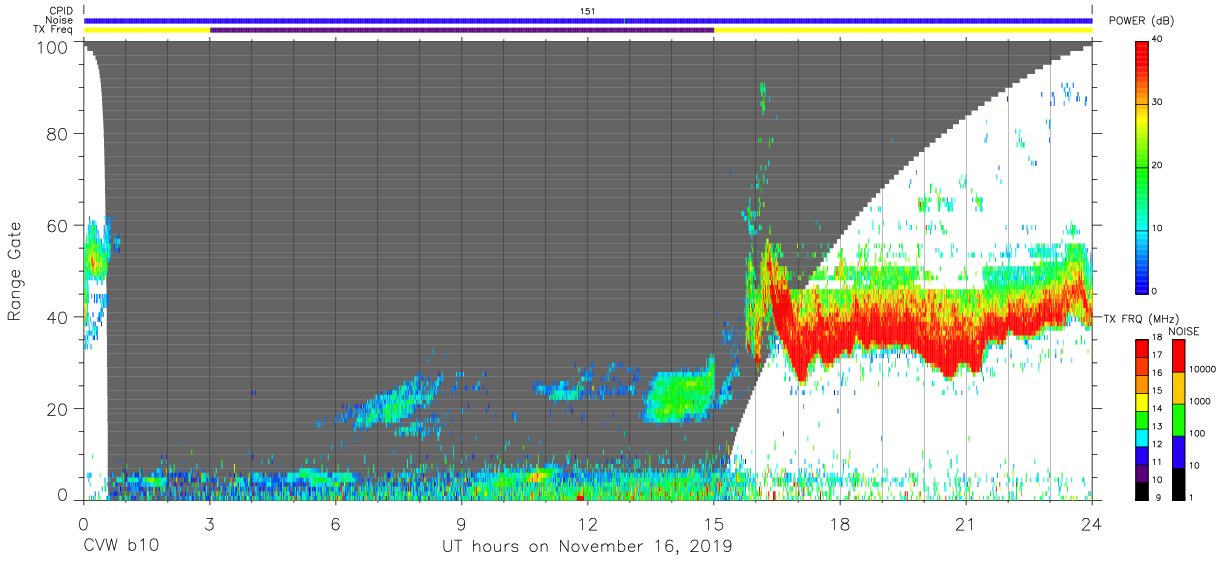The image size is (1228, 567).
Task: Click the CPID label at top left
Action: (x=61, y=11)
